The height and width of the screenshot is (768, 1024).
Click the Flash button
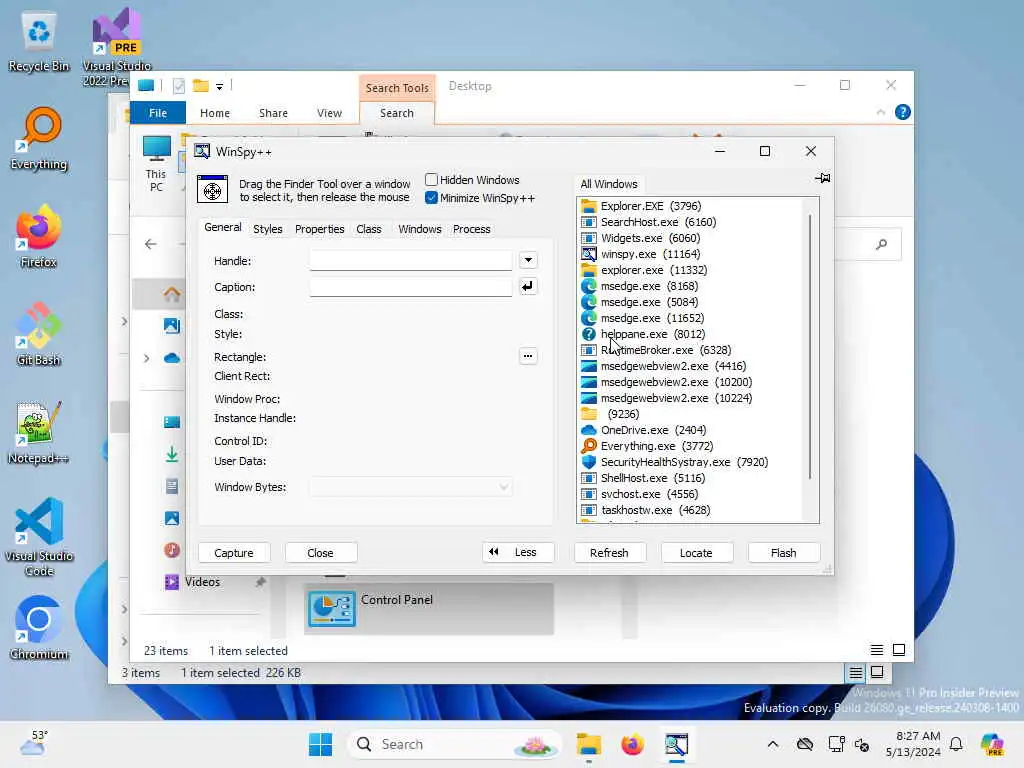coord(784,552)
